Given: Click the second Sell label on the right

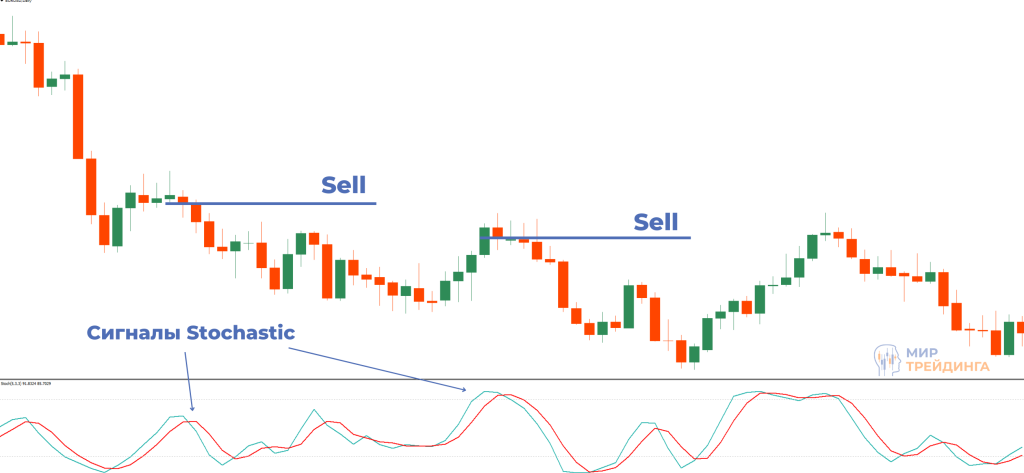Looking at the screenshot, I should pos(656,222).
